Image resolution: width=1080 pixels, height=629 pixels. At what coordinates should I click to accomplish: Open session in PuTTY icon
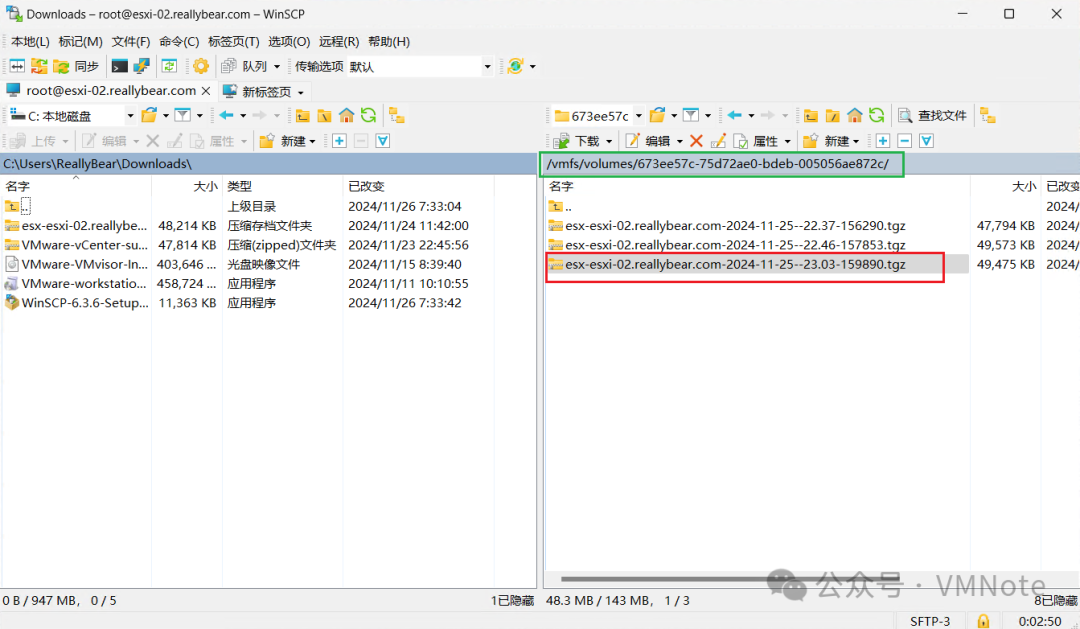click(141, 66)
